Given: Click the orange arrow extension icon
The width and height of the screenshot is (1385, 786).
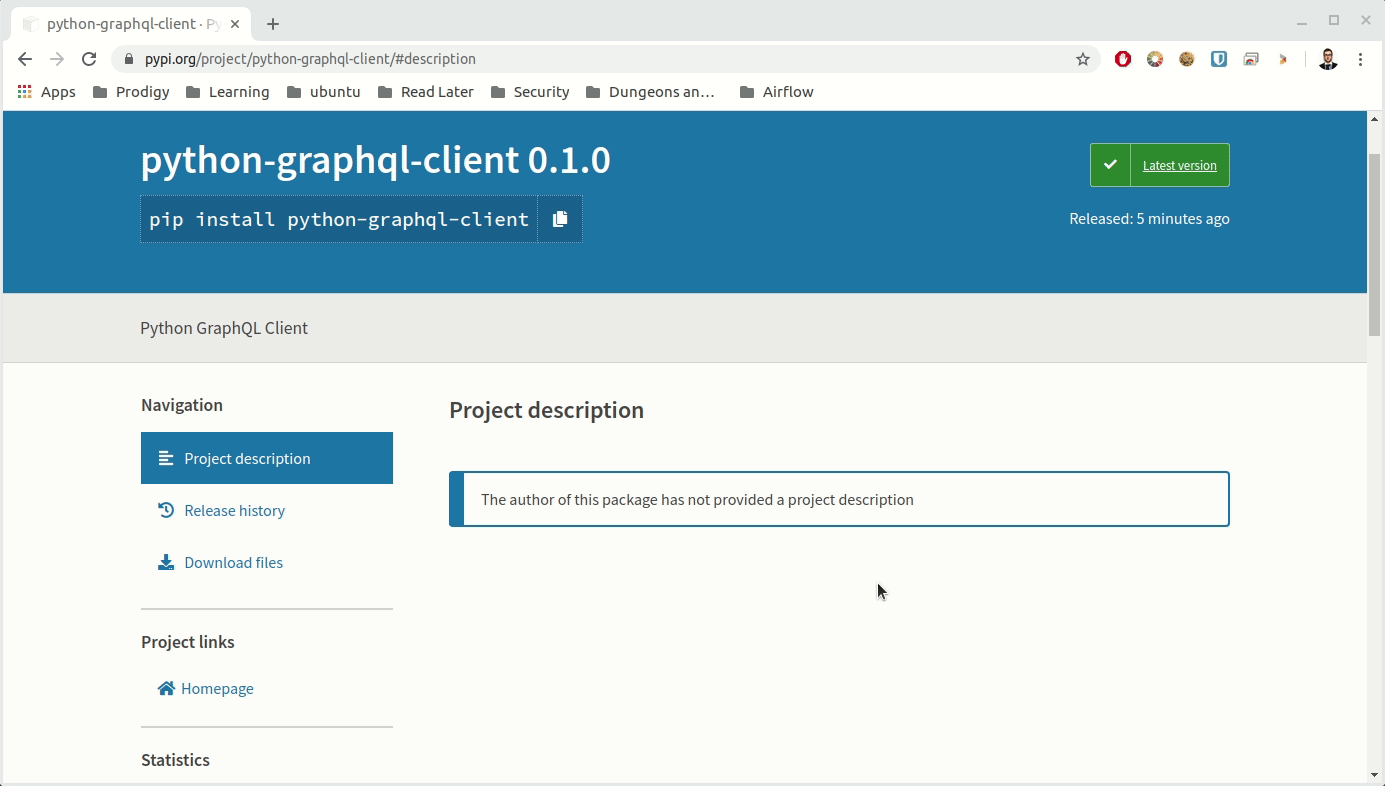Looking at the screenshot, I should (1283, 59).
